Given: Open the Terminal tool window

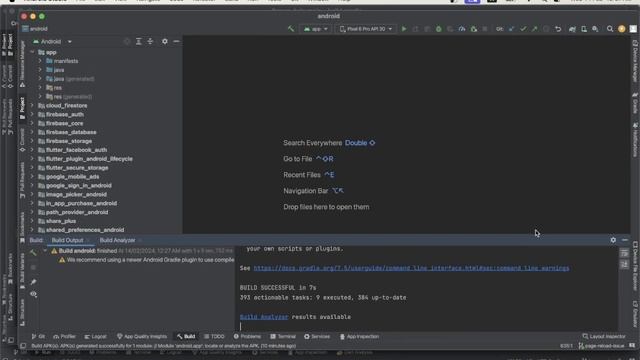Looking at the screenshot, I should coord(283,337).
